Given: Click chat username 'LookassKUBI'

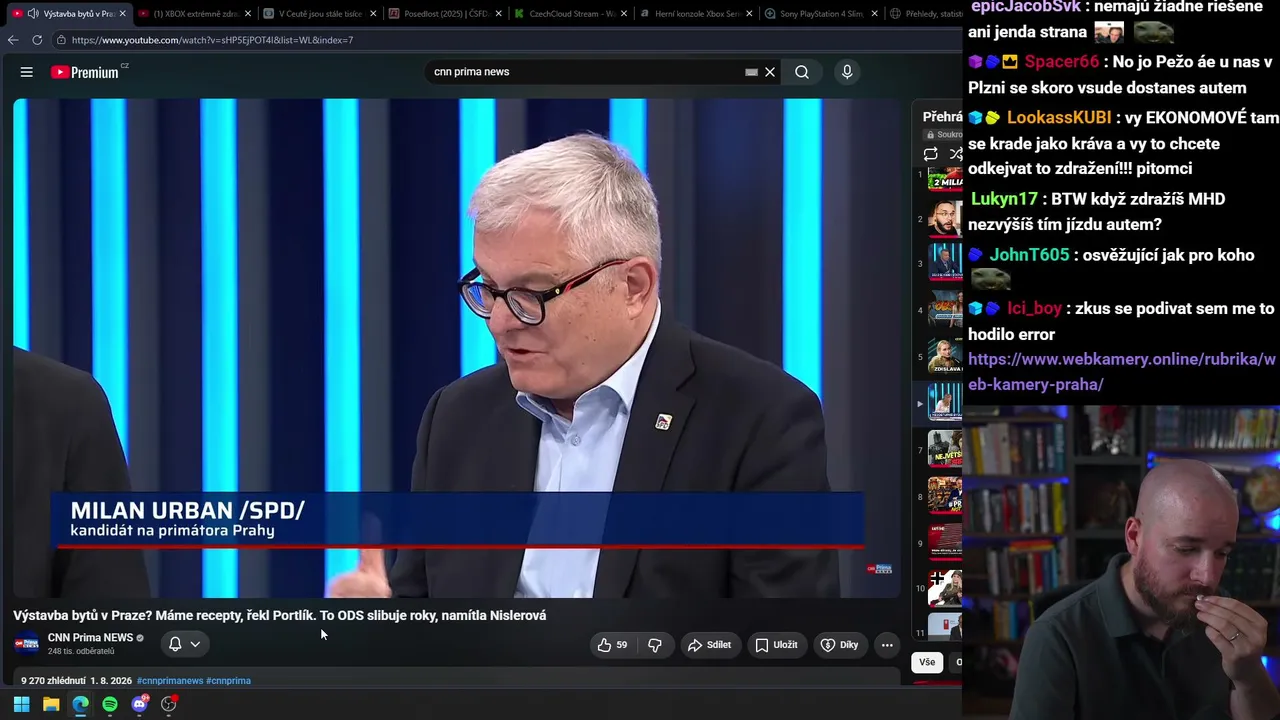Looking at the screenshot, I should click(x=1059, y=118).
